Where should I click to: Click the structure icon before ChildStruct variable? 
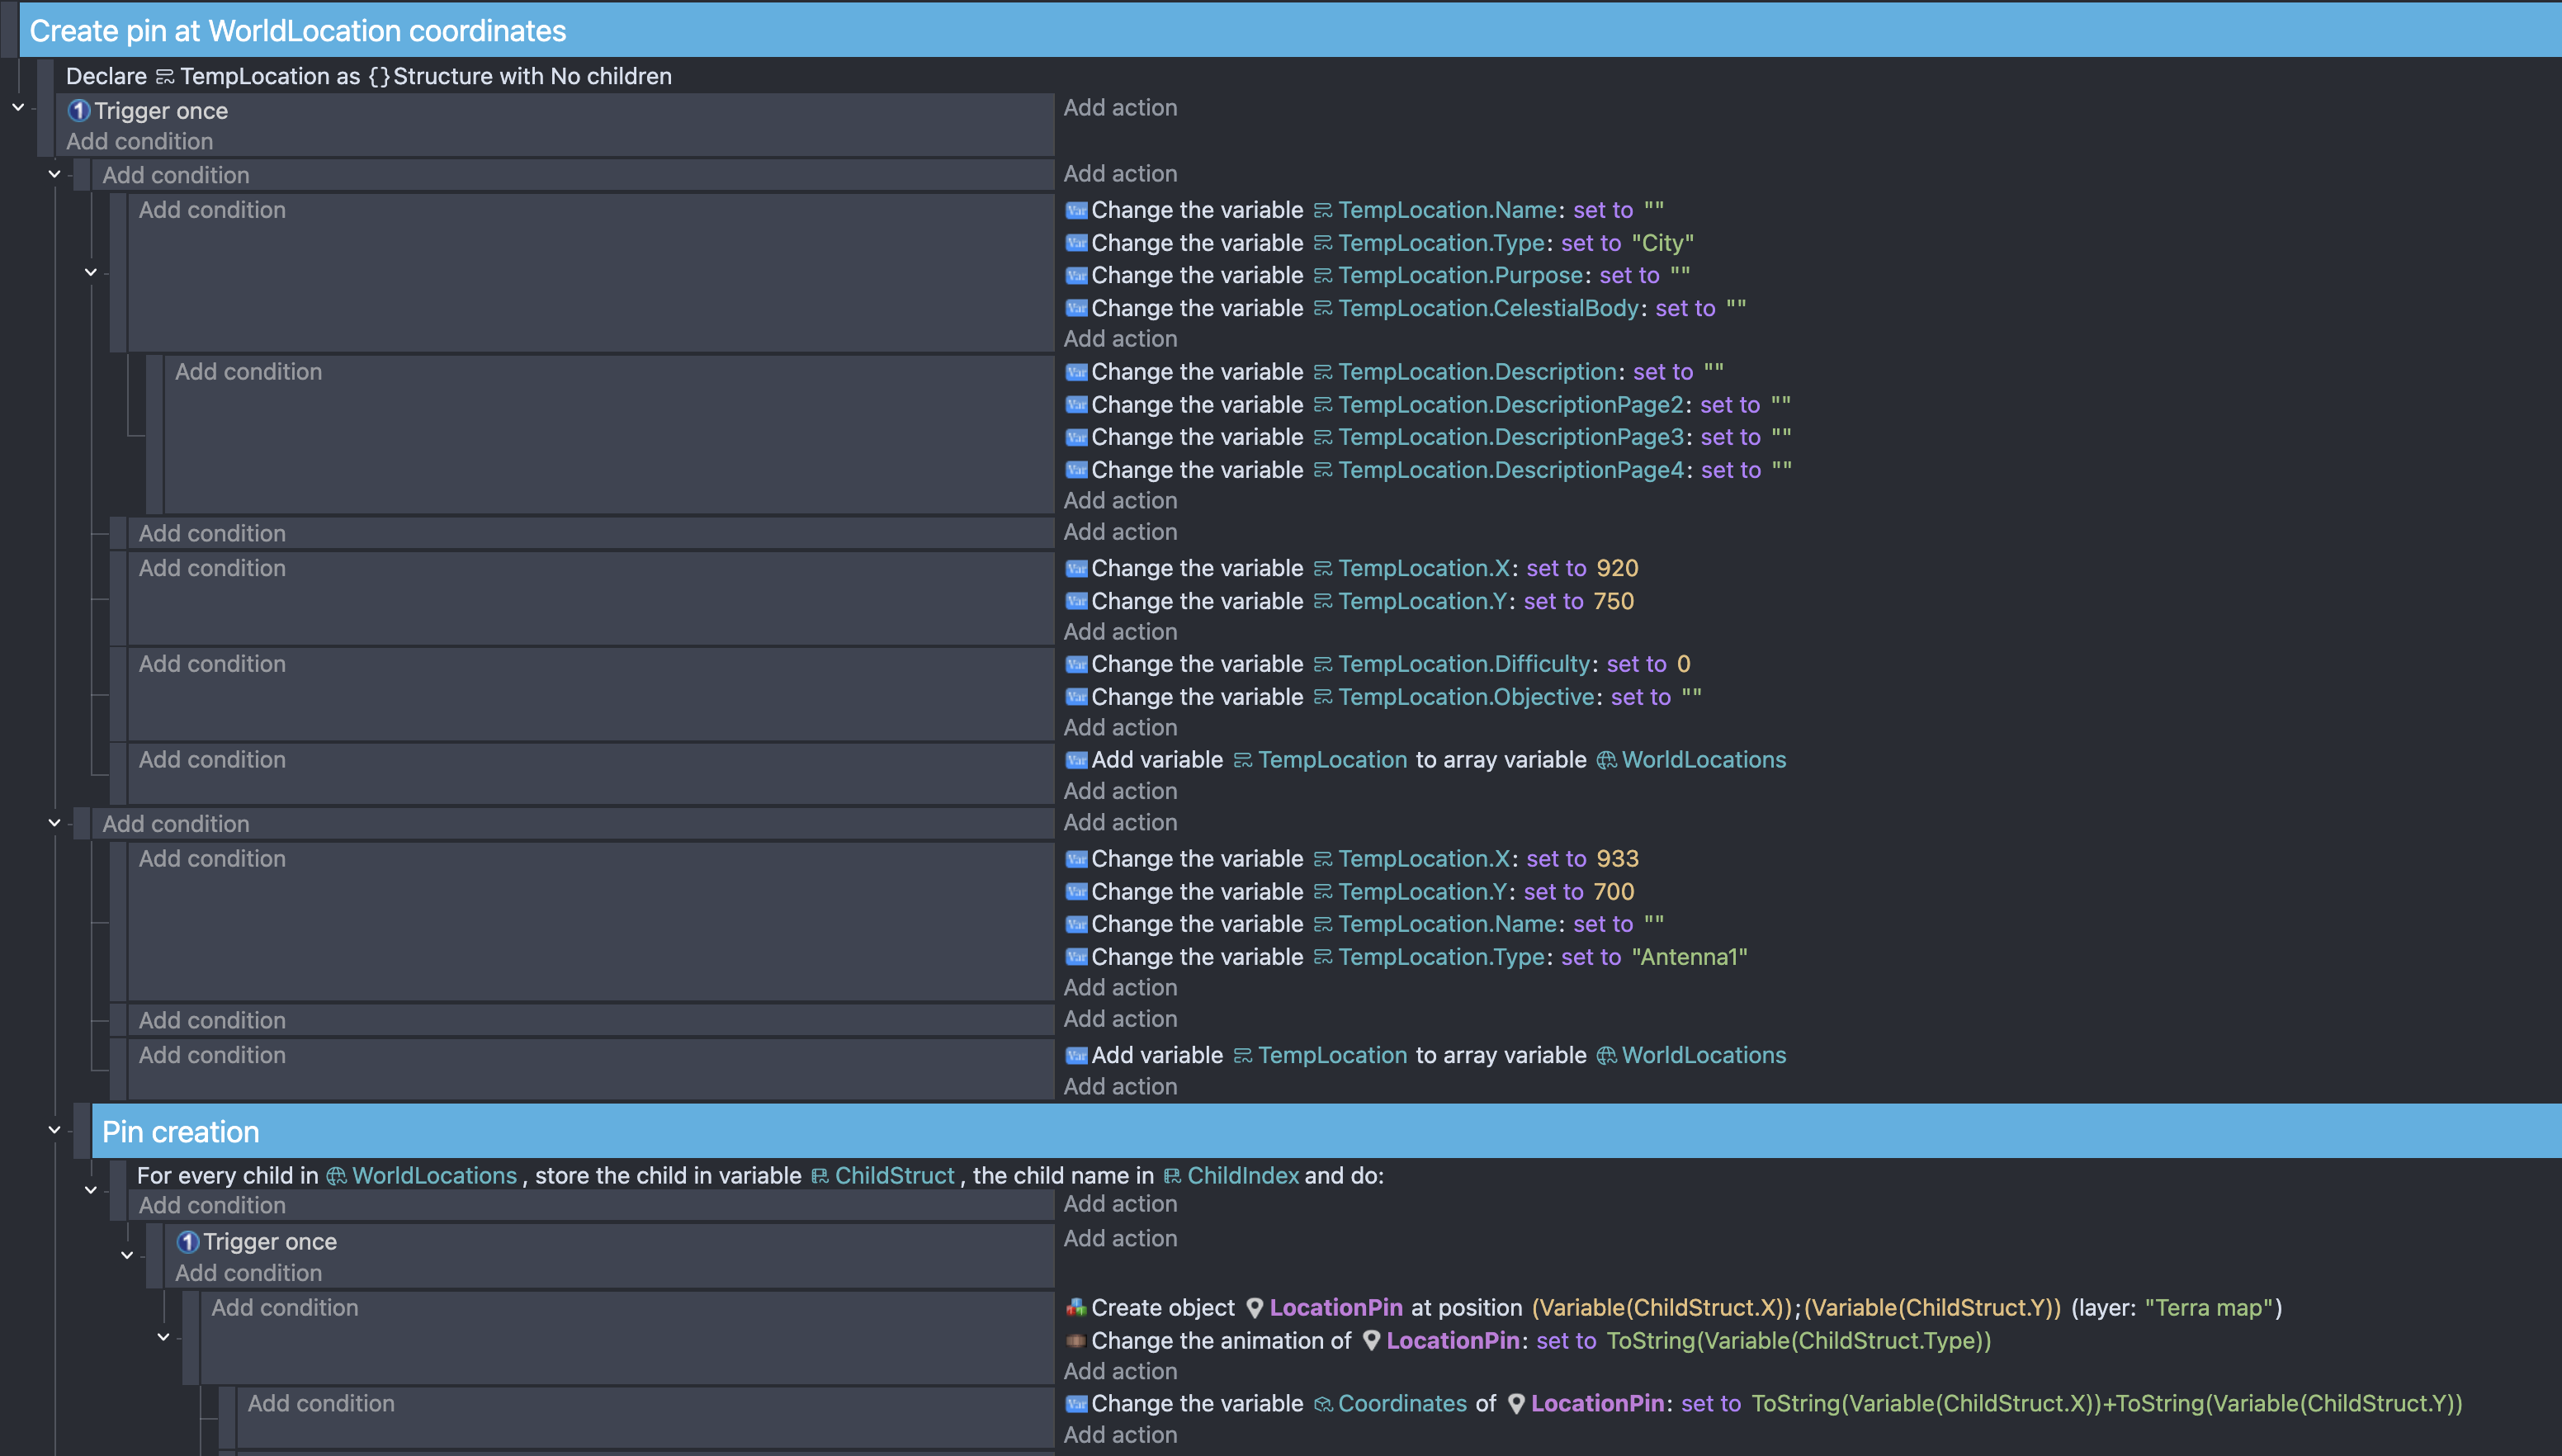point(818,1176)
